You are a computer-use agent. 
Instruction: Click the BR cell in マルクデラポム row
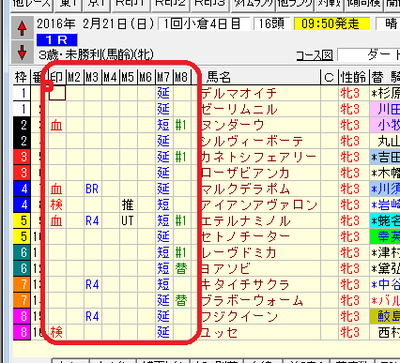92,189
